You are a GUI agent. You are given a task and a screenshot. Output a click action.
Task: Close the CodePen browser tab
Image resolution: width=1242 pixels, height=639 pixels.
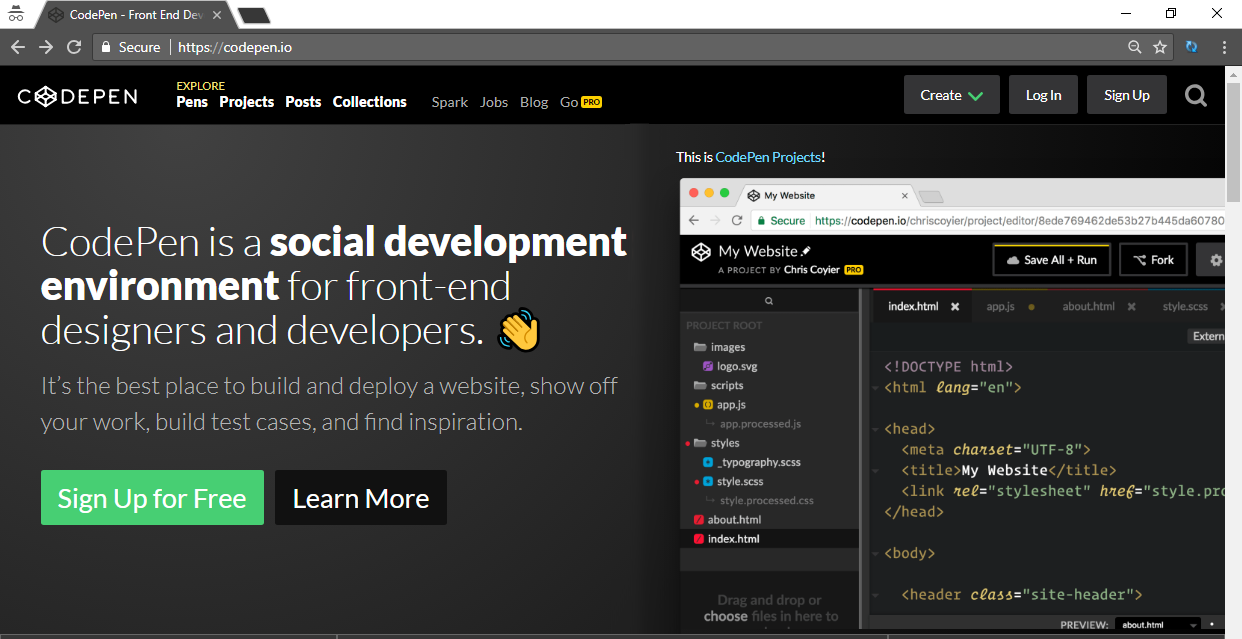[x=219, y=15]
